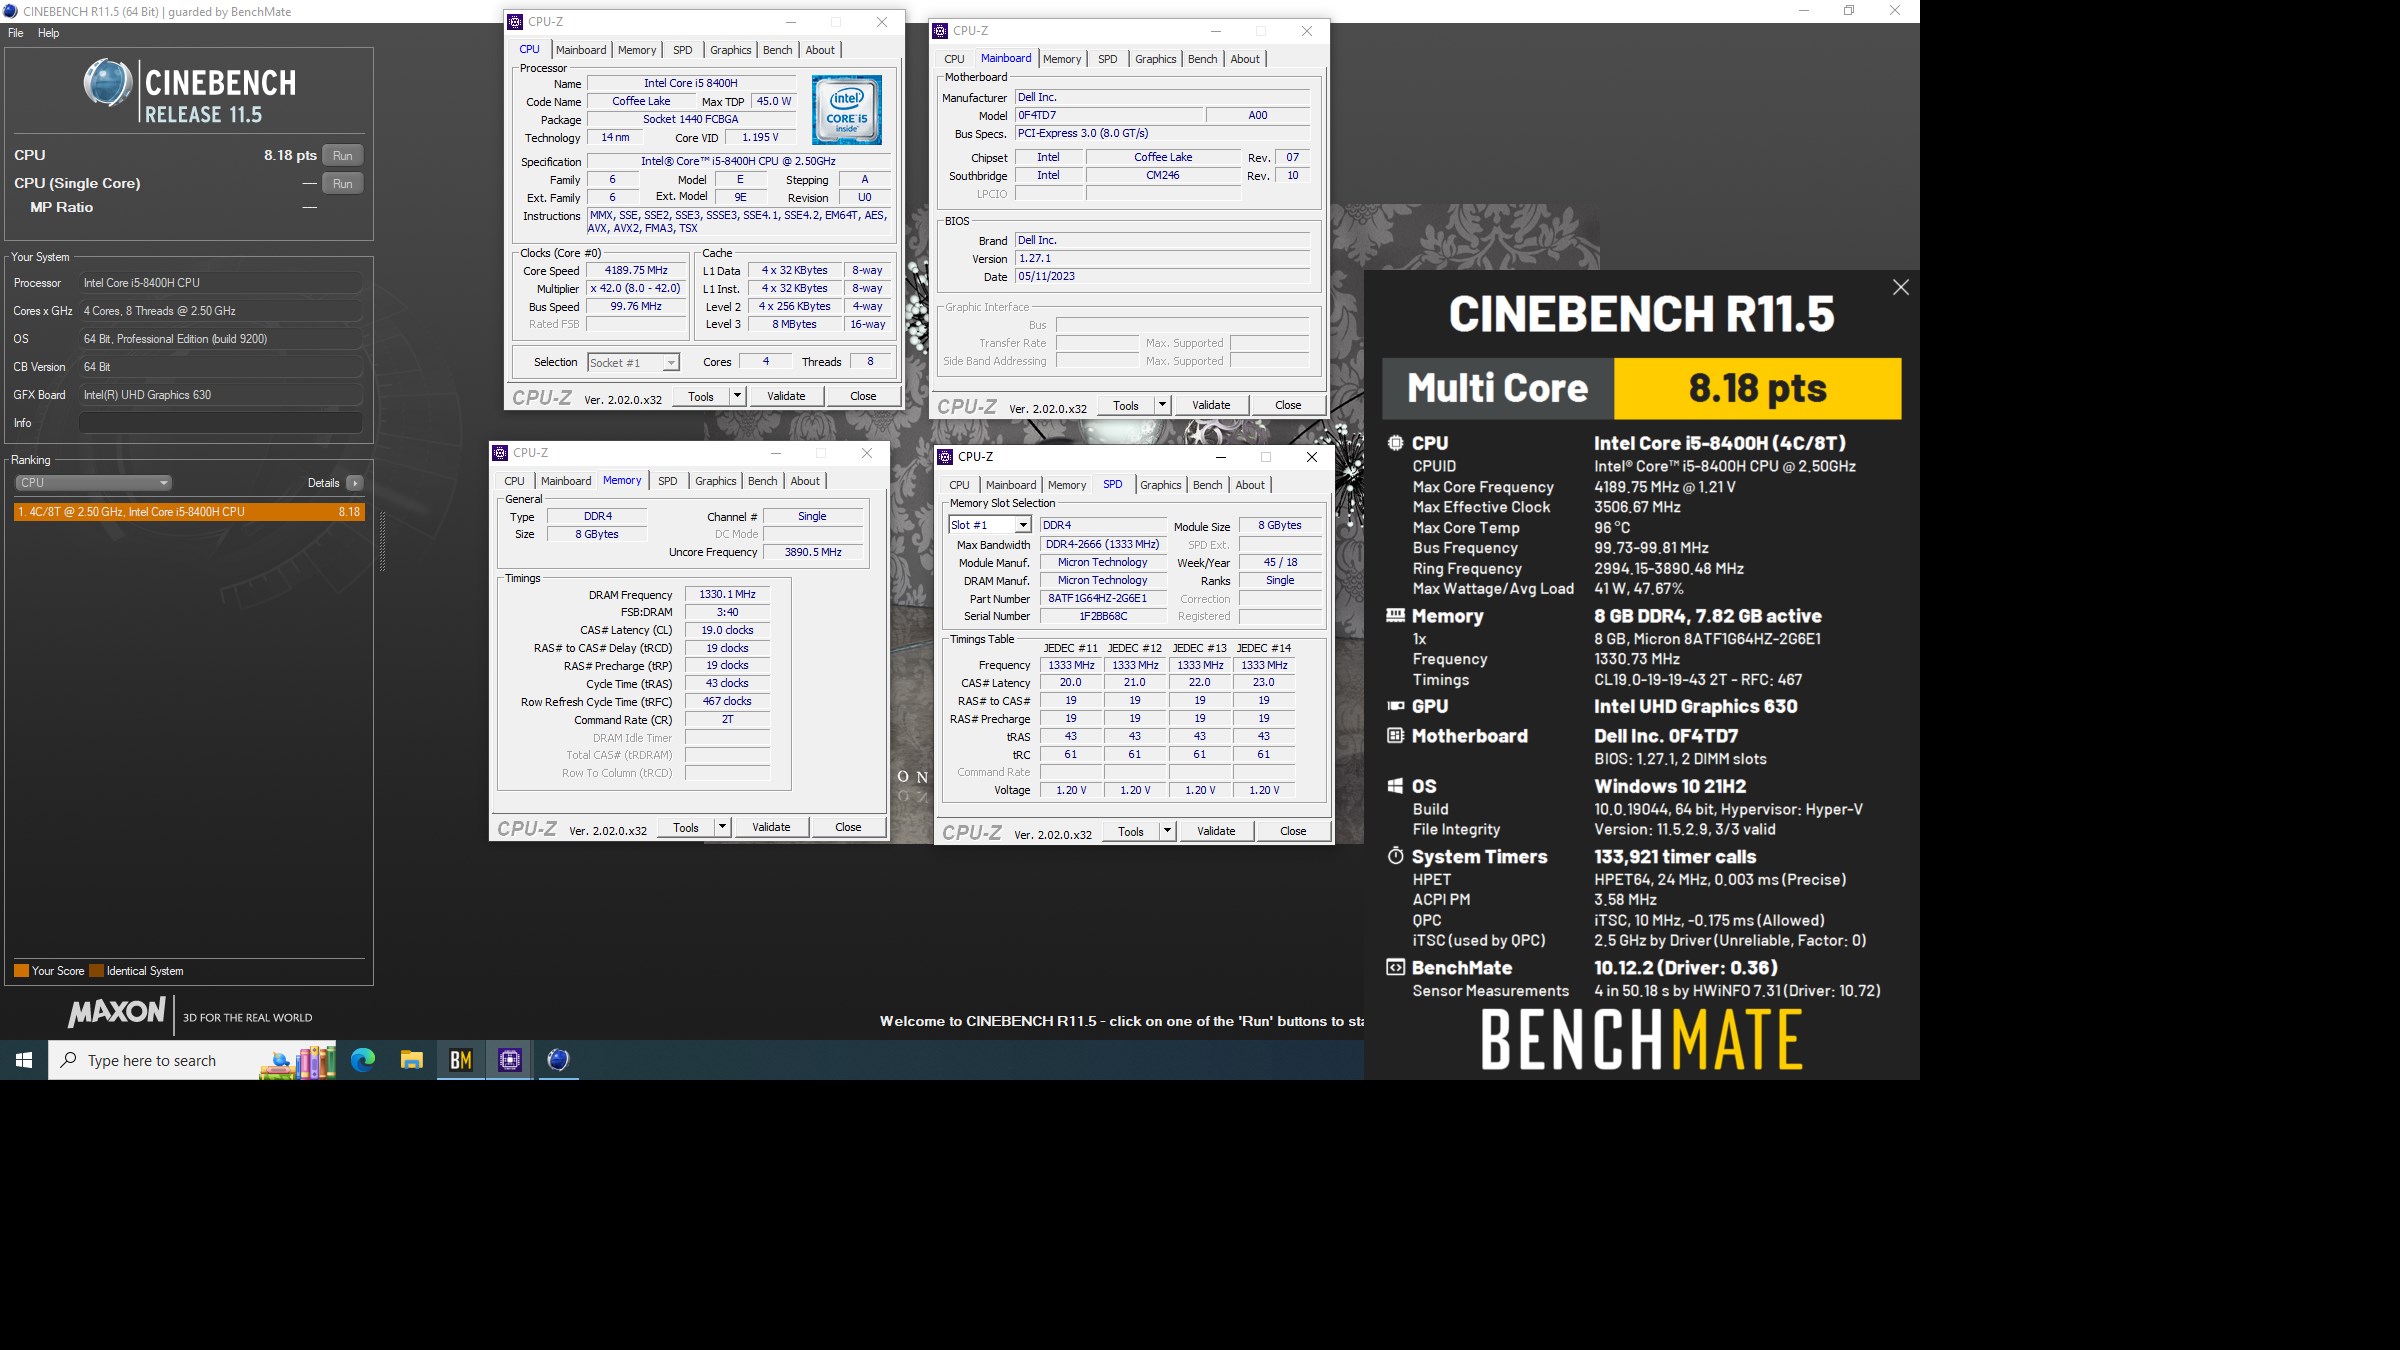Click the BIOS Version 1.27.1 field
Screen dimensions: 2400x1350
(x=1162, y=259)
